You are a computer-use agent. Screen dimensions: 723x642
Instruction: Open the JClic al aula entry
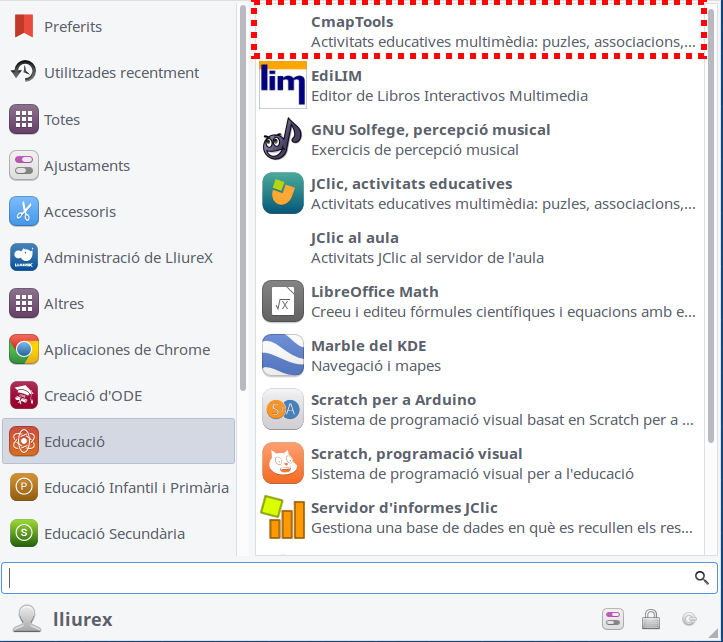pos(480,247)
